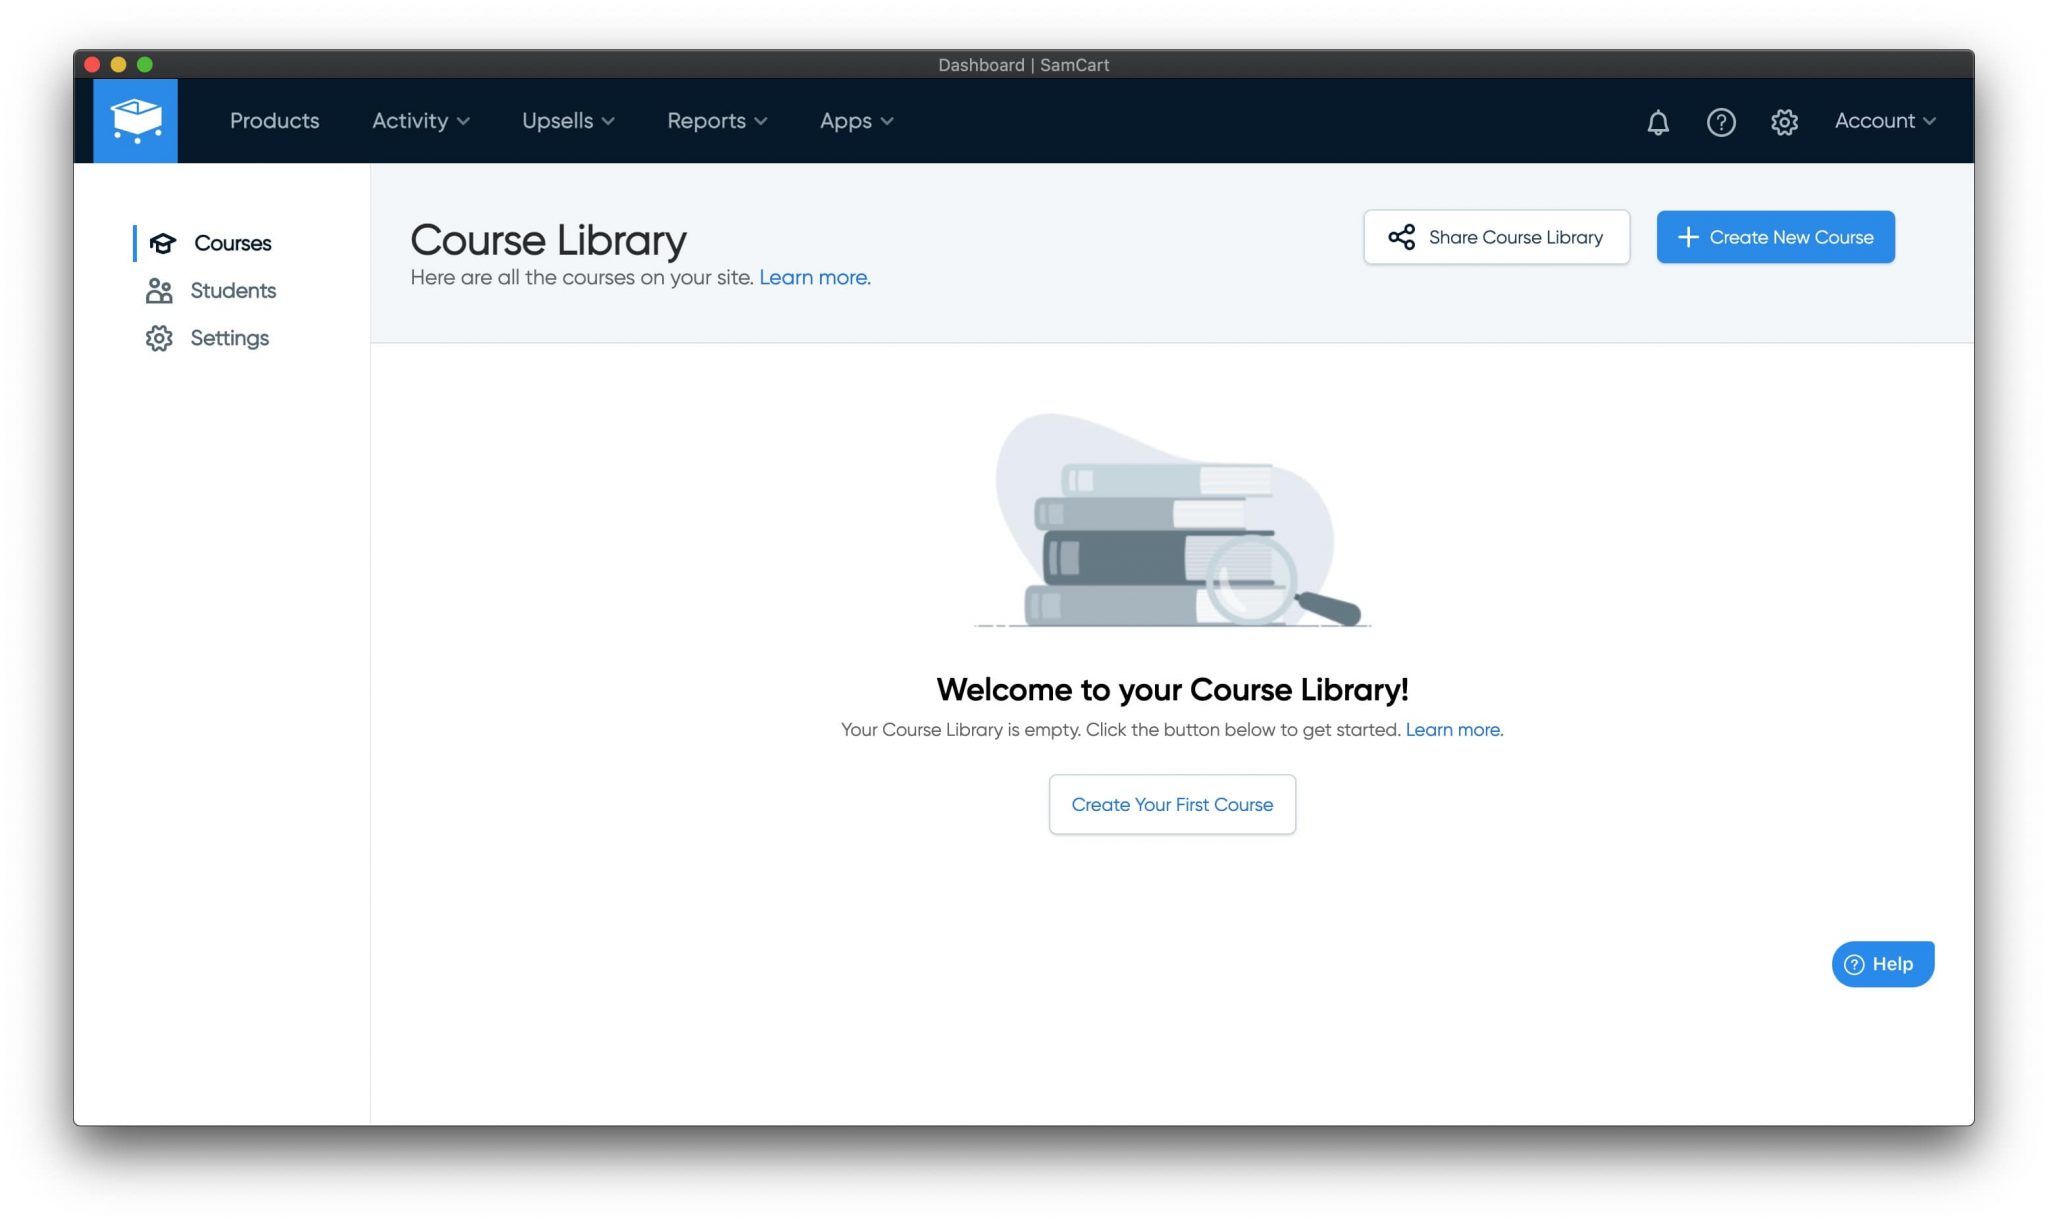Click the graduation cap Courses icon
This screenshot has width=2048, height=1223.
coord(162,243)
